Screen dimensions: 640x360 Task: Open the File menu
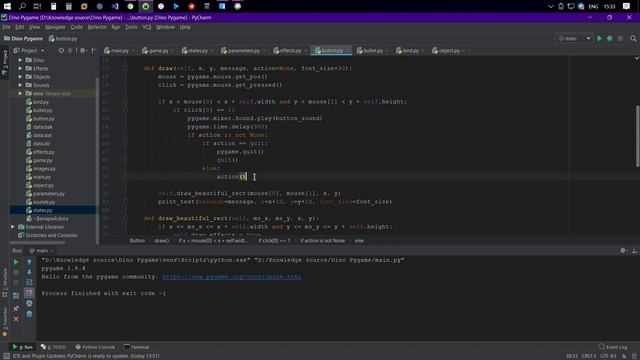(x=6, y=27)
